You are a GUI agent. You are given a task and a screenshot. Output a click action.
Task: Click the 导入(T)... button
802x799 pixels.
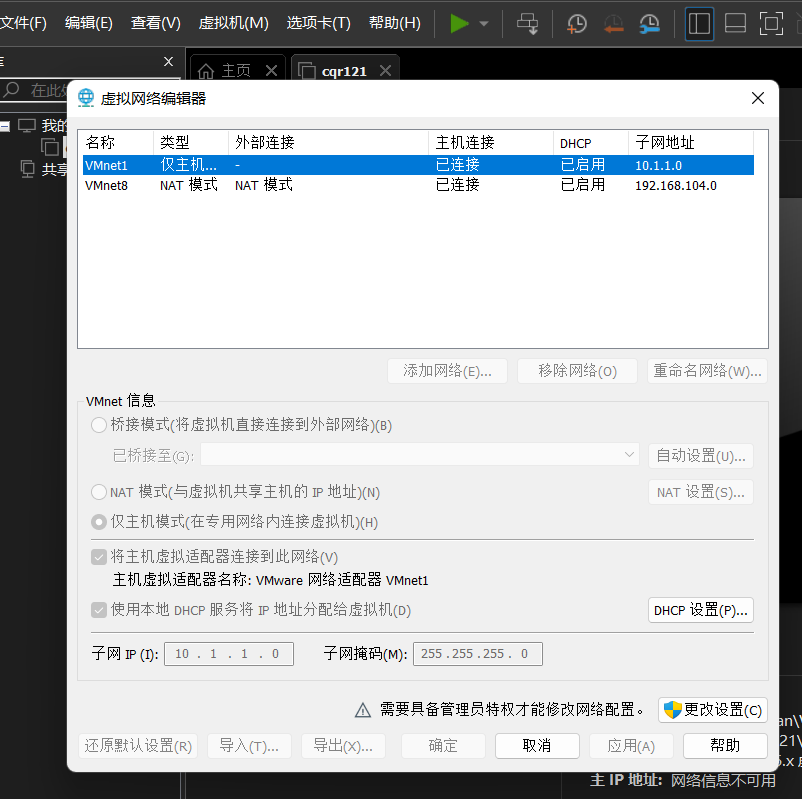[x=249, y=746]
